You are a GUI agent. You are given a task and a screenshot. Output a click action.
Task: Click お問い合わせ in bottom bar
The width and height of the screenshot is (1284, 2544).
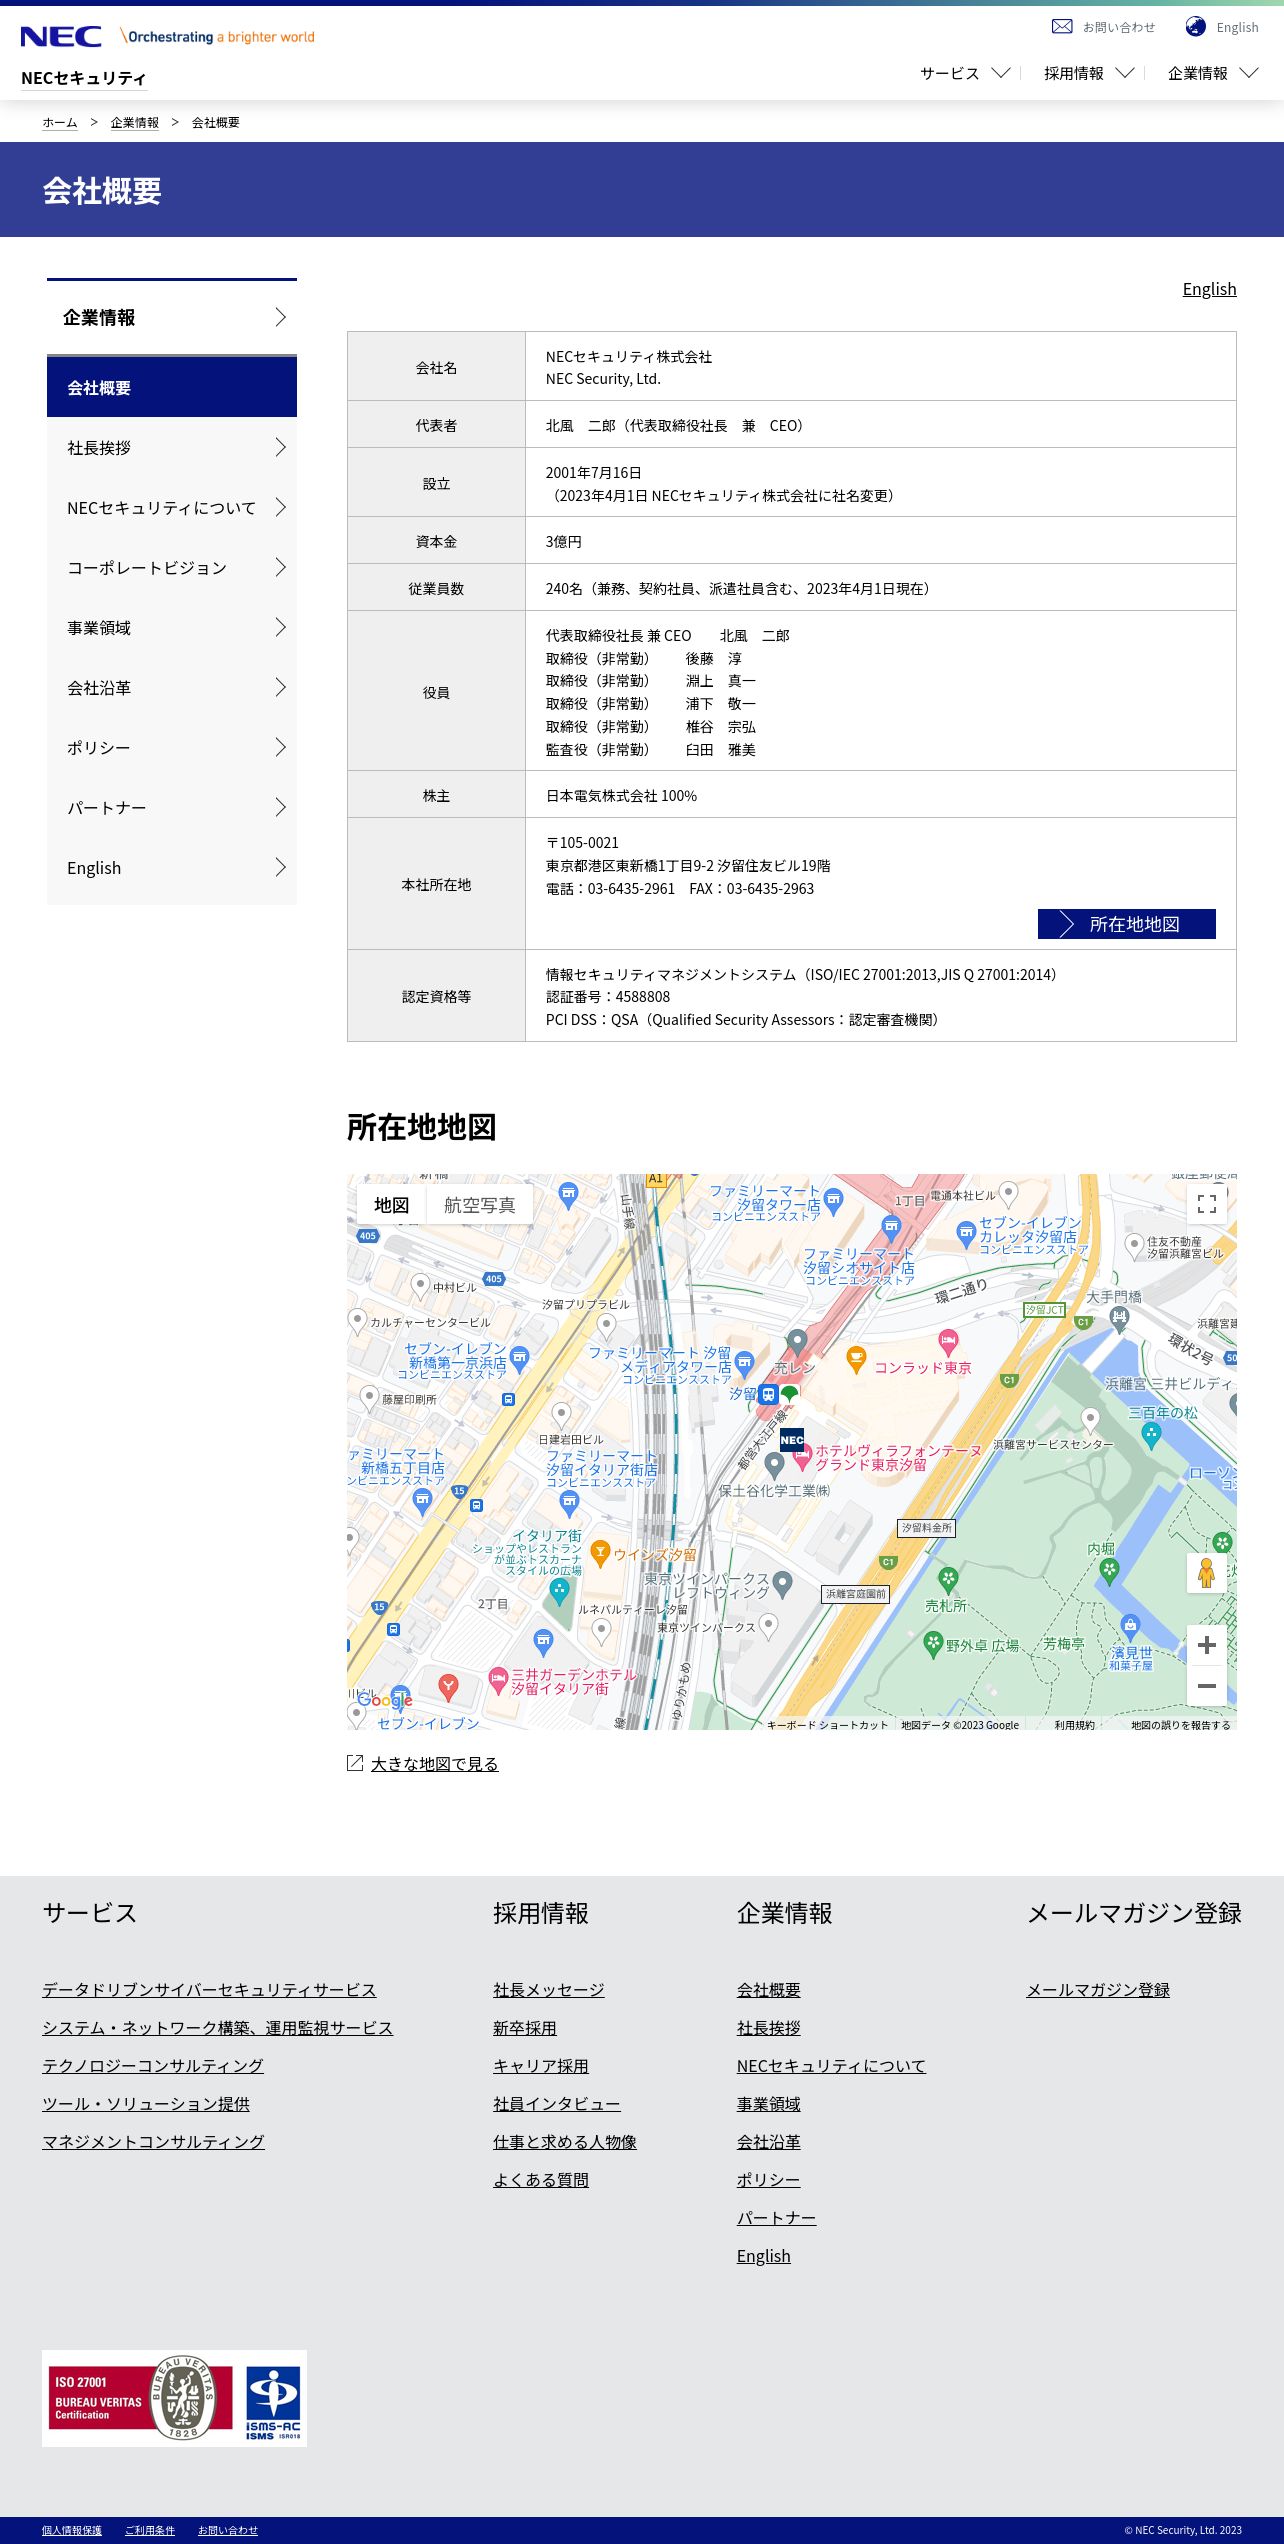(228, 2530)
